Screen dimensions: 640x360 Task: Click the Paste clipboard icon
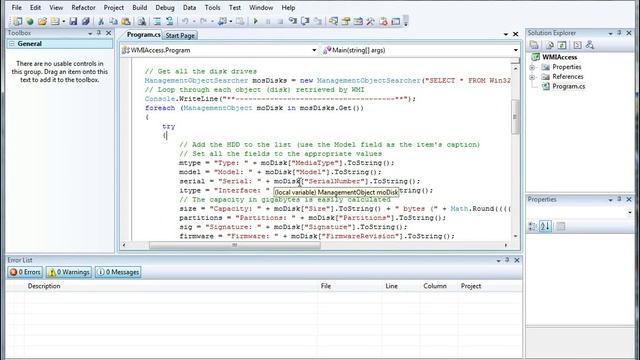(x=126, y=21)
